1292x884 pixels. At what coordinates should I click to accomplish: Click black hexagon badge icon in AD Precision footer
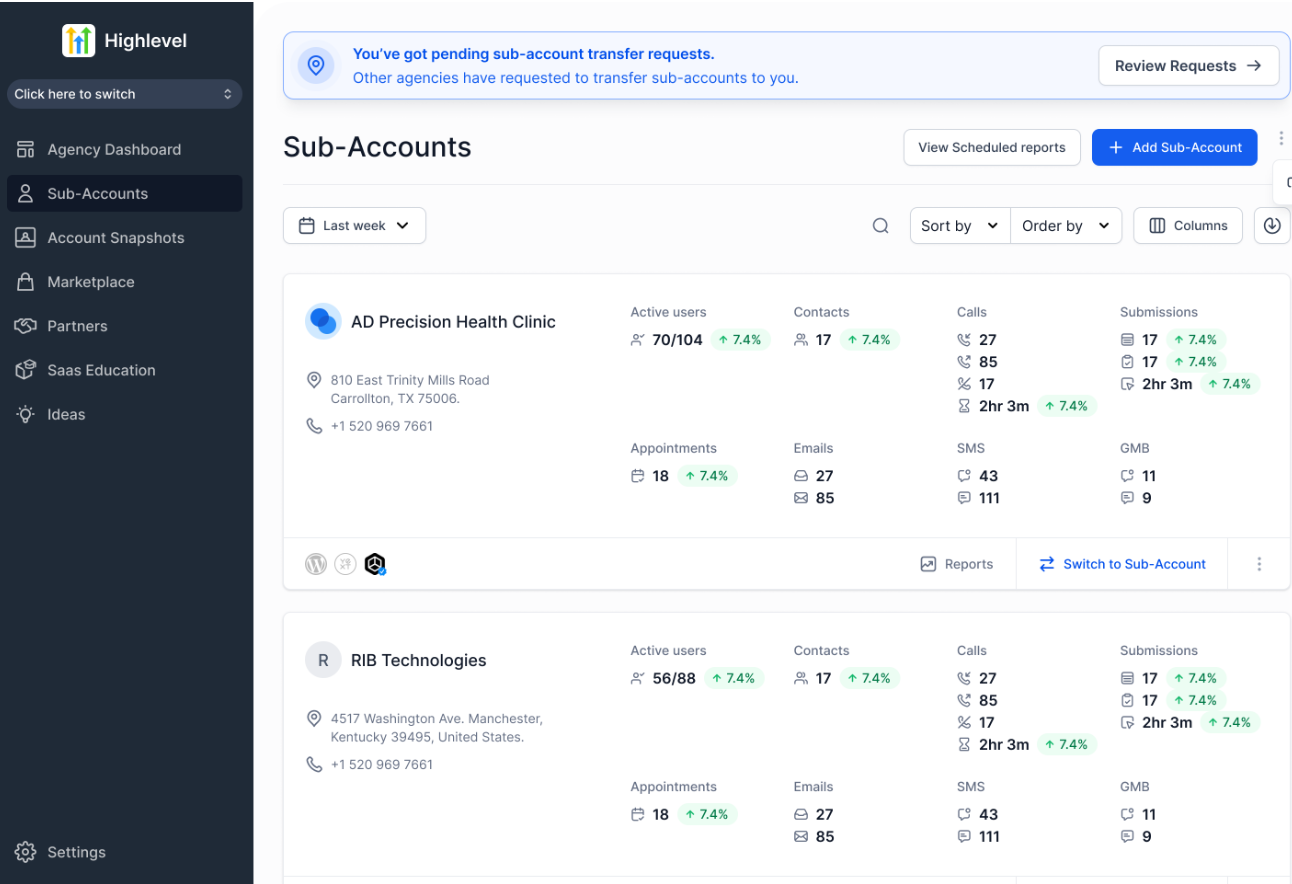[375, 564]
